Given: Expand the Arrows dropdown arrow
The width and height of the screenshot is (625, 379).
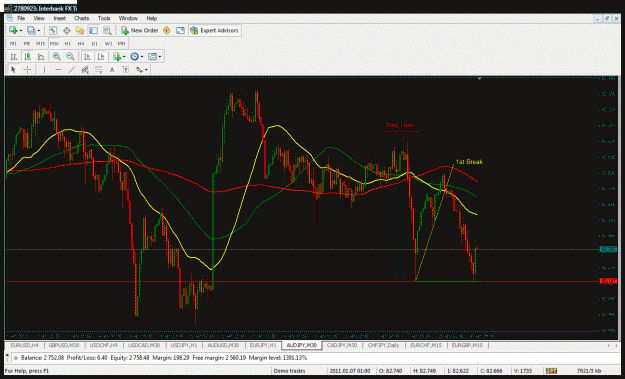Looking at the screenshot, I should (x=146, y=70).
